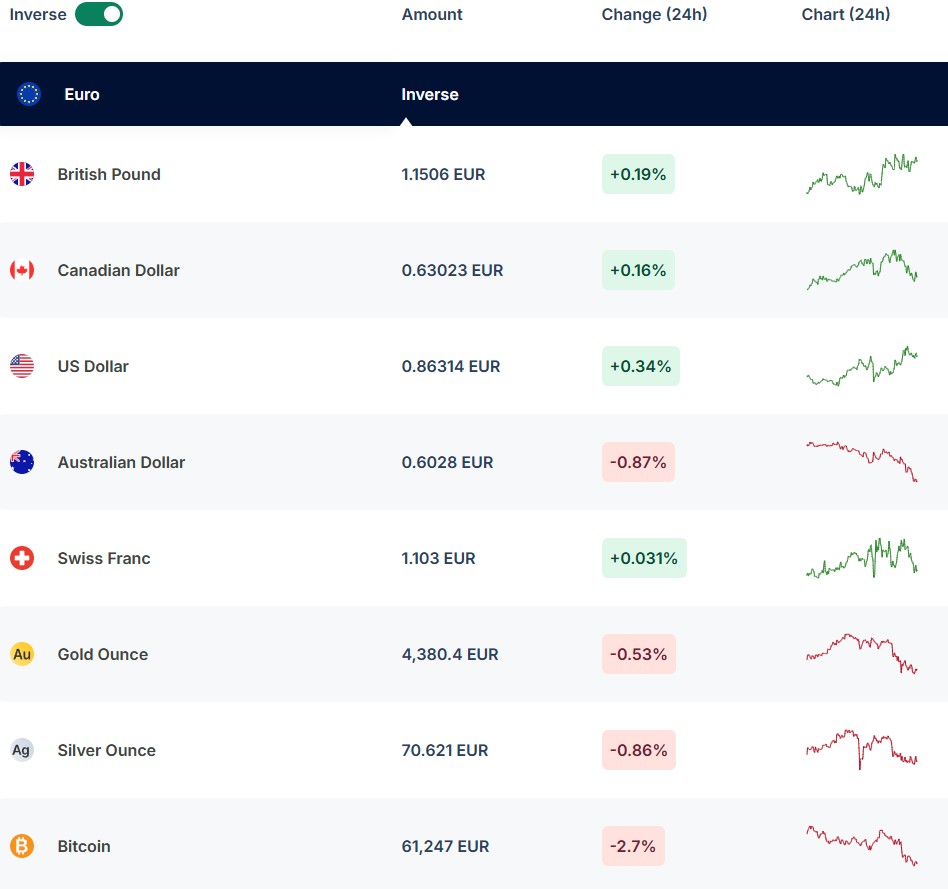The height and width of the screenshot is (889, 948).
Task: Click the British Pound flag icon
Action: [22, 174]
